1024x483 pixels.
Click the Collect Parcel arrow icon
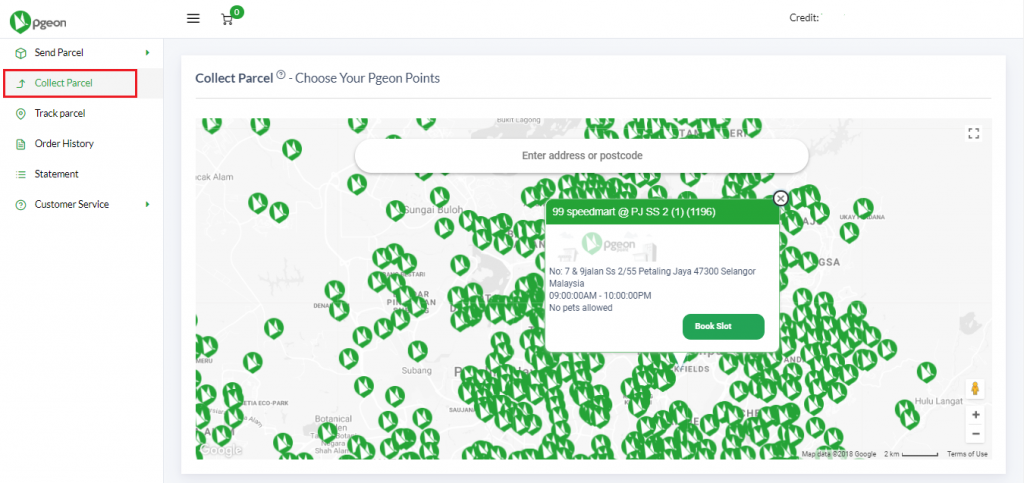pos(21,84)
